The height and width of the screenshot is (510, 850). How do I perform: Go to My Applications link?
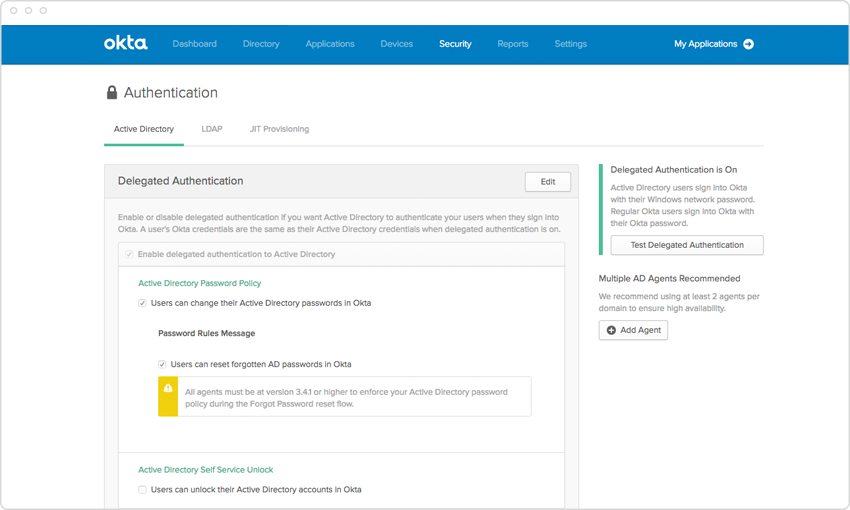click(x=705, y=44)
